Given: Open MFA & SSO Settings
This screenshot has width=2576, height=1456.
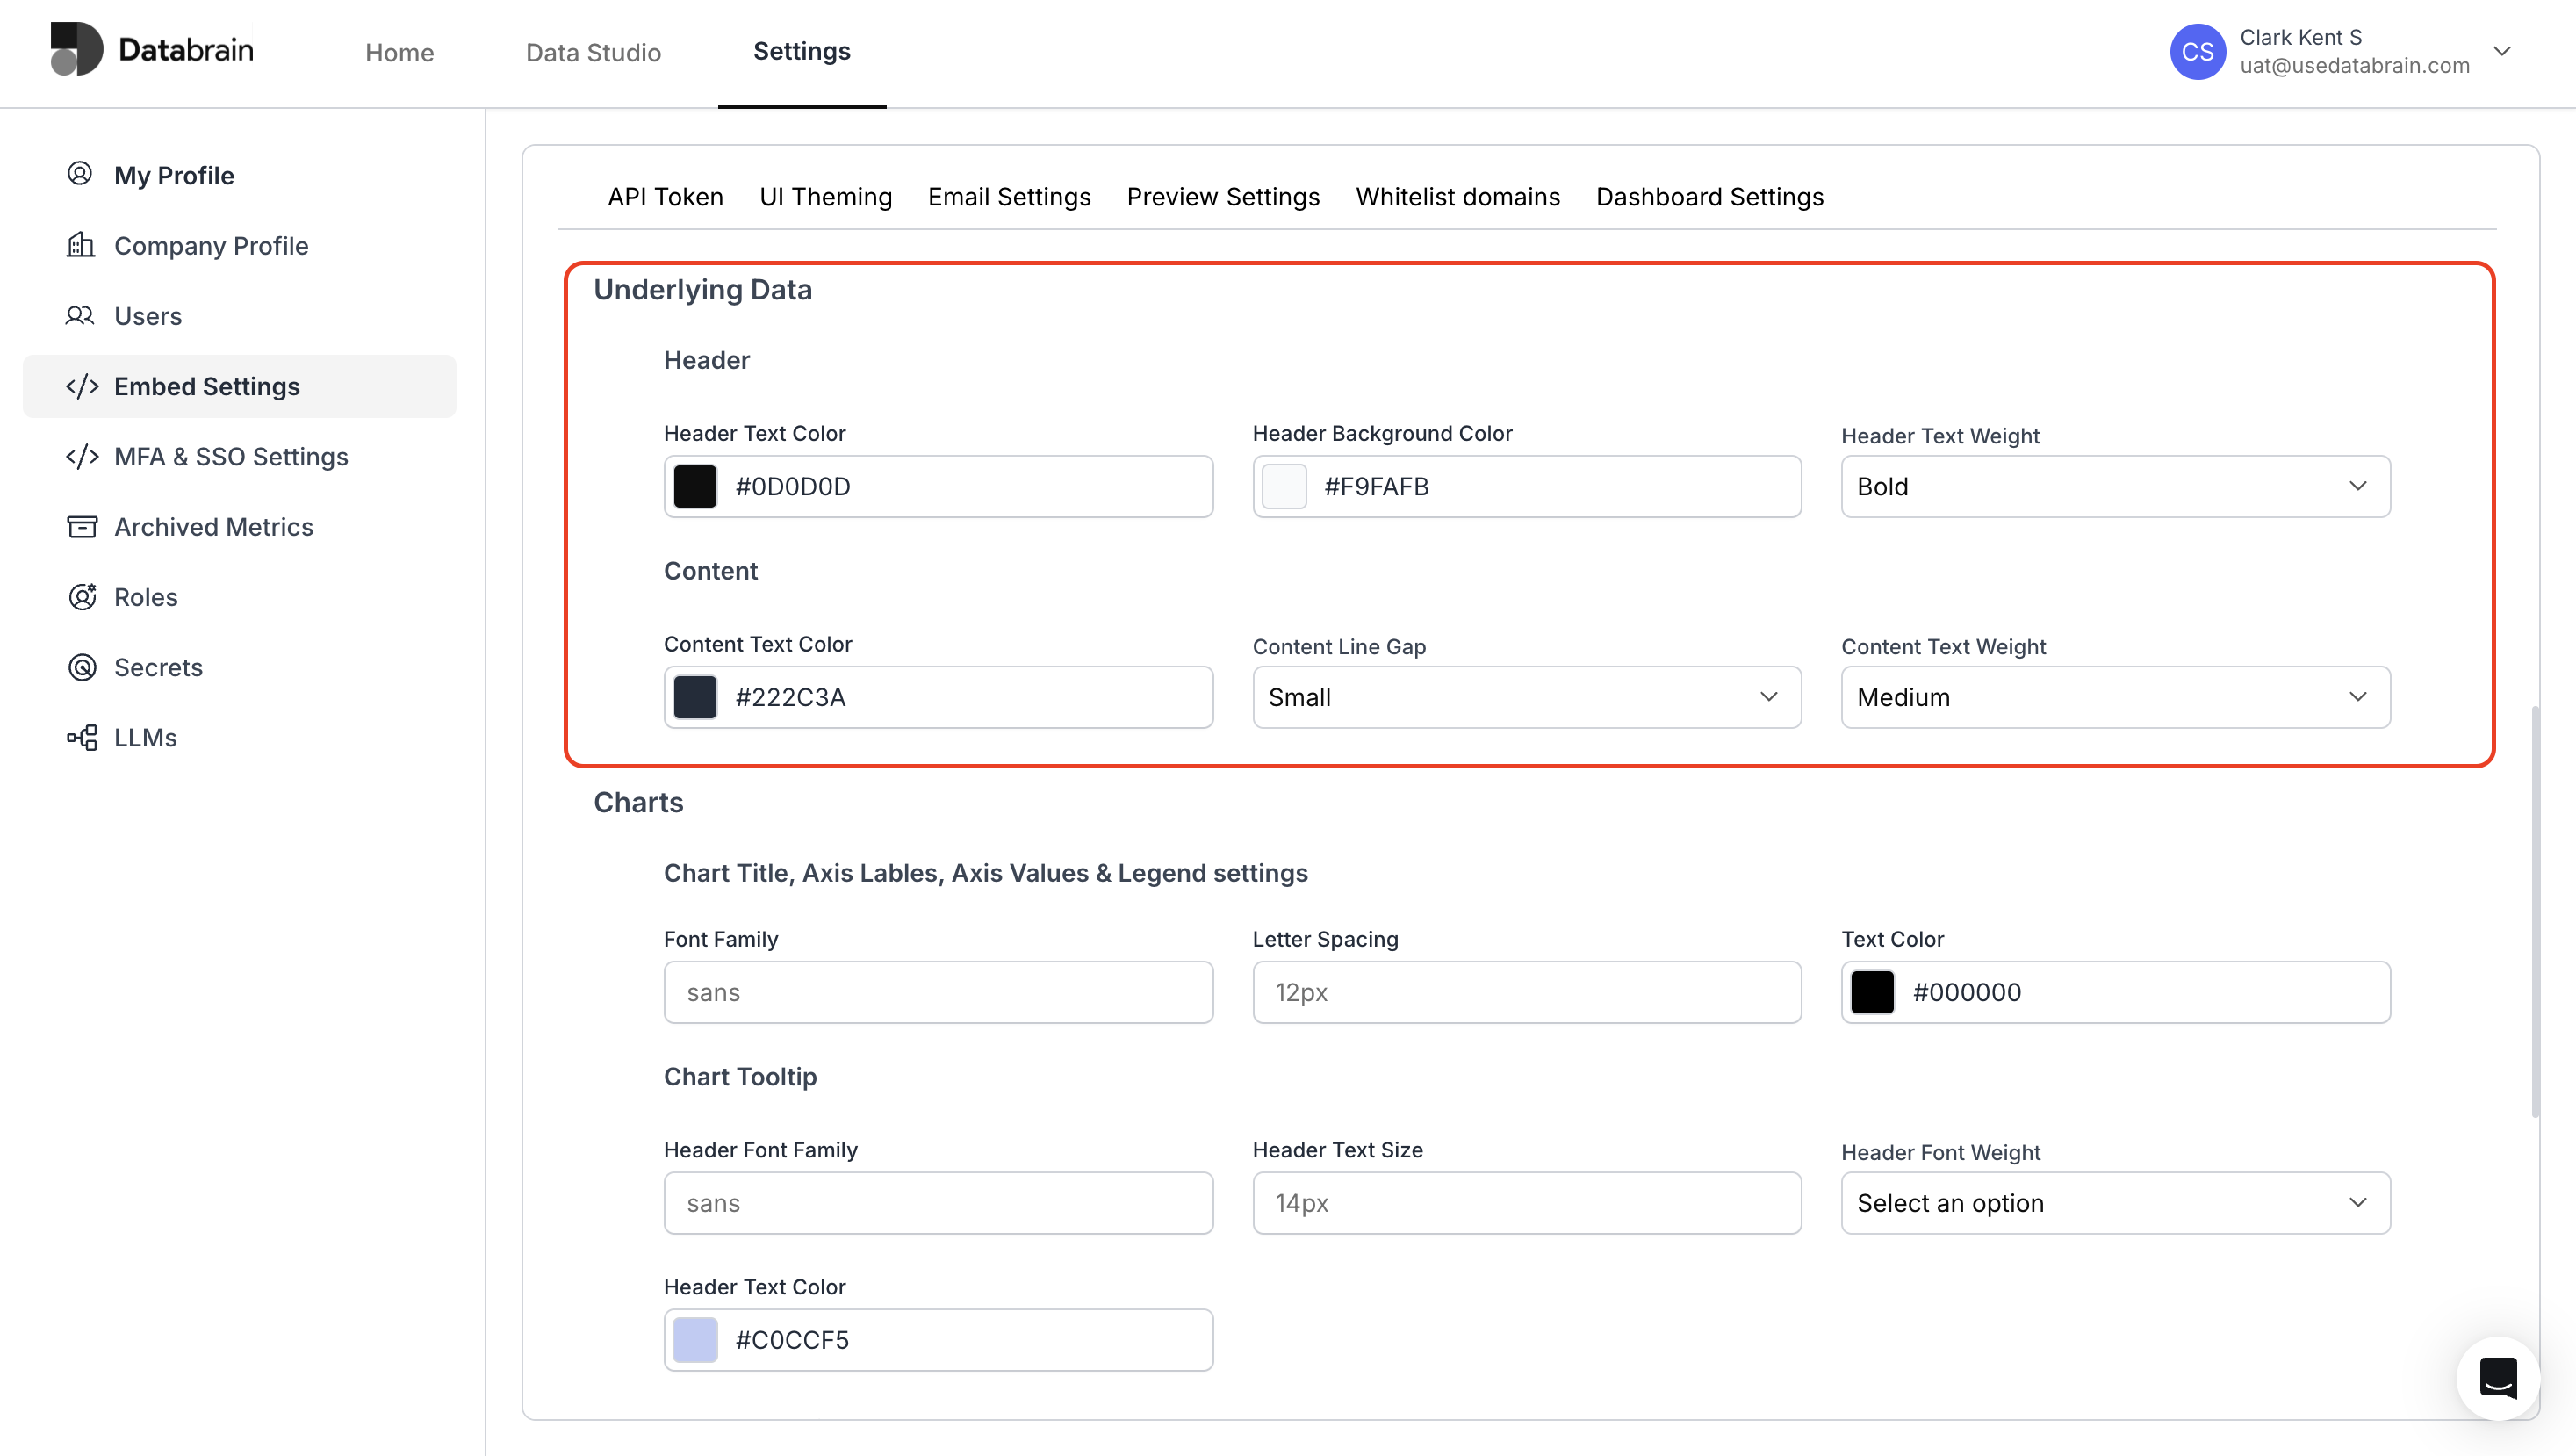Looking at the screenshot, I should [x=230, y=456].
